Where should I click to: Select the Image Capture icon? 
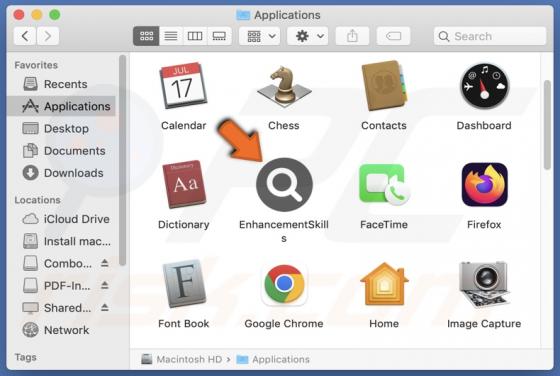[484, 284]
